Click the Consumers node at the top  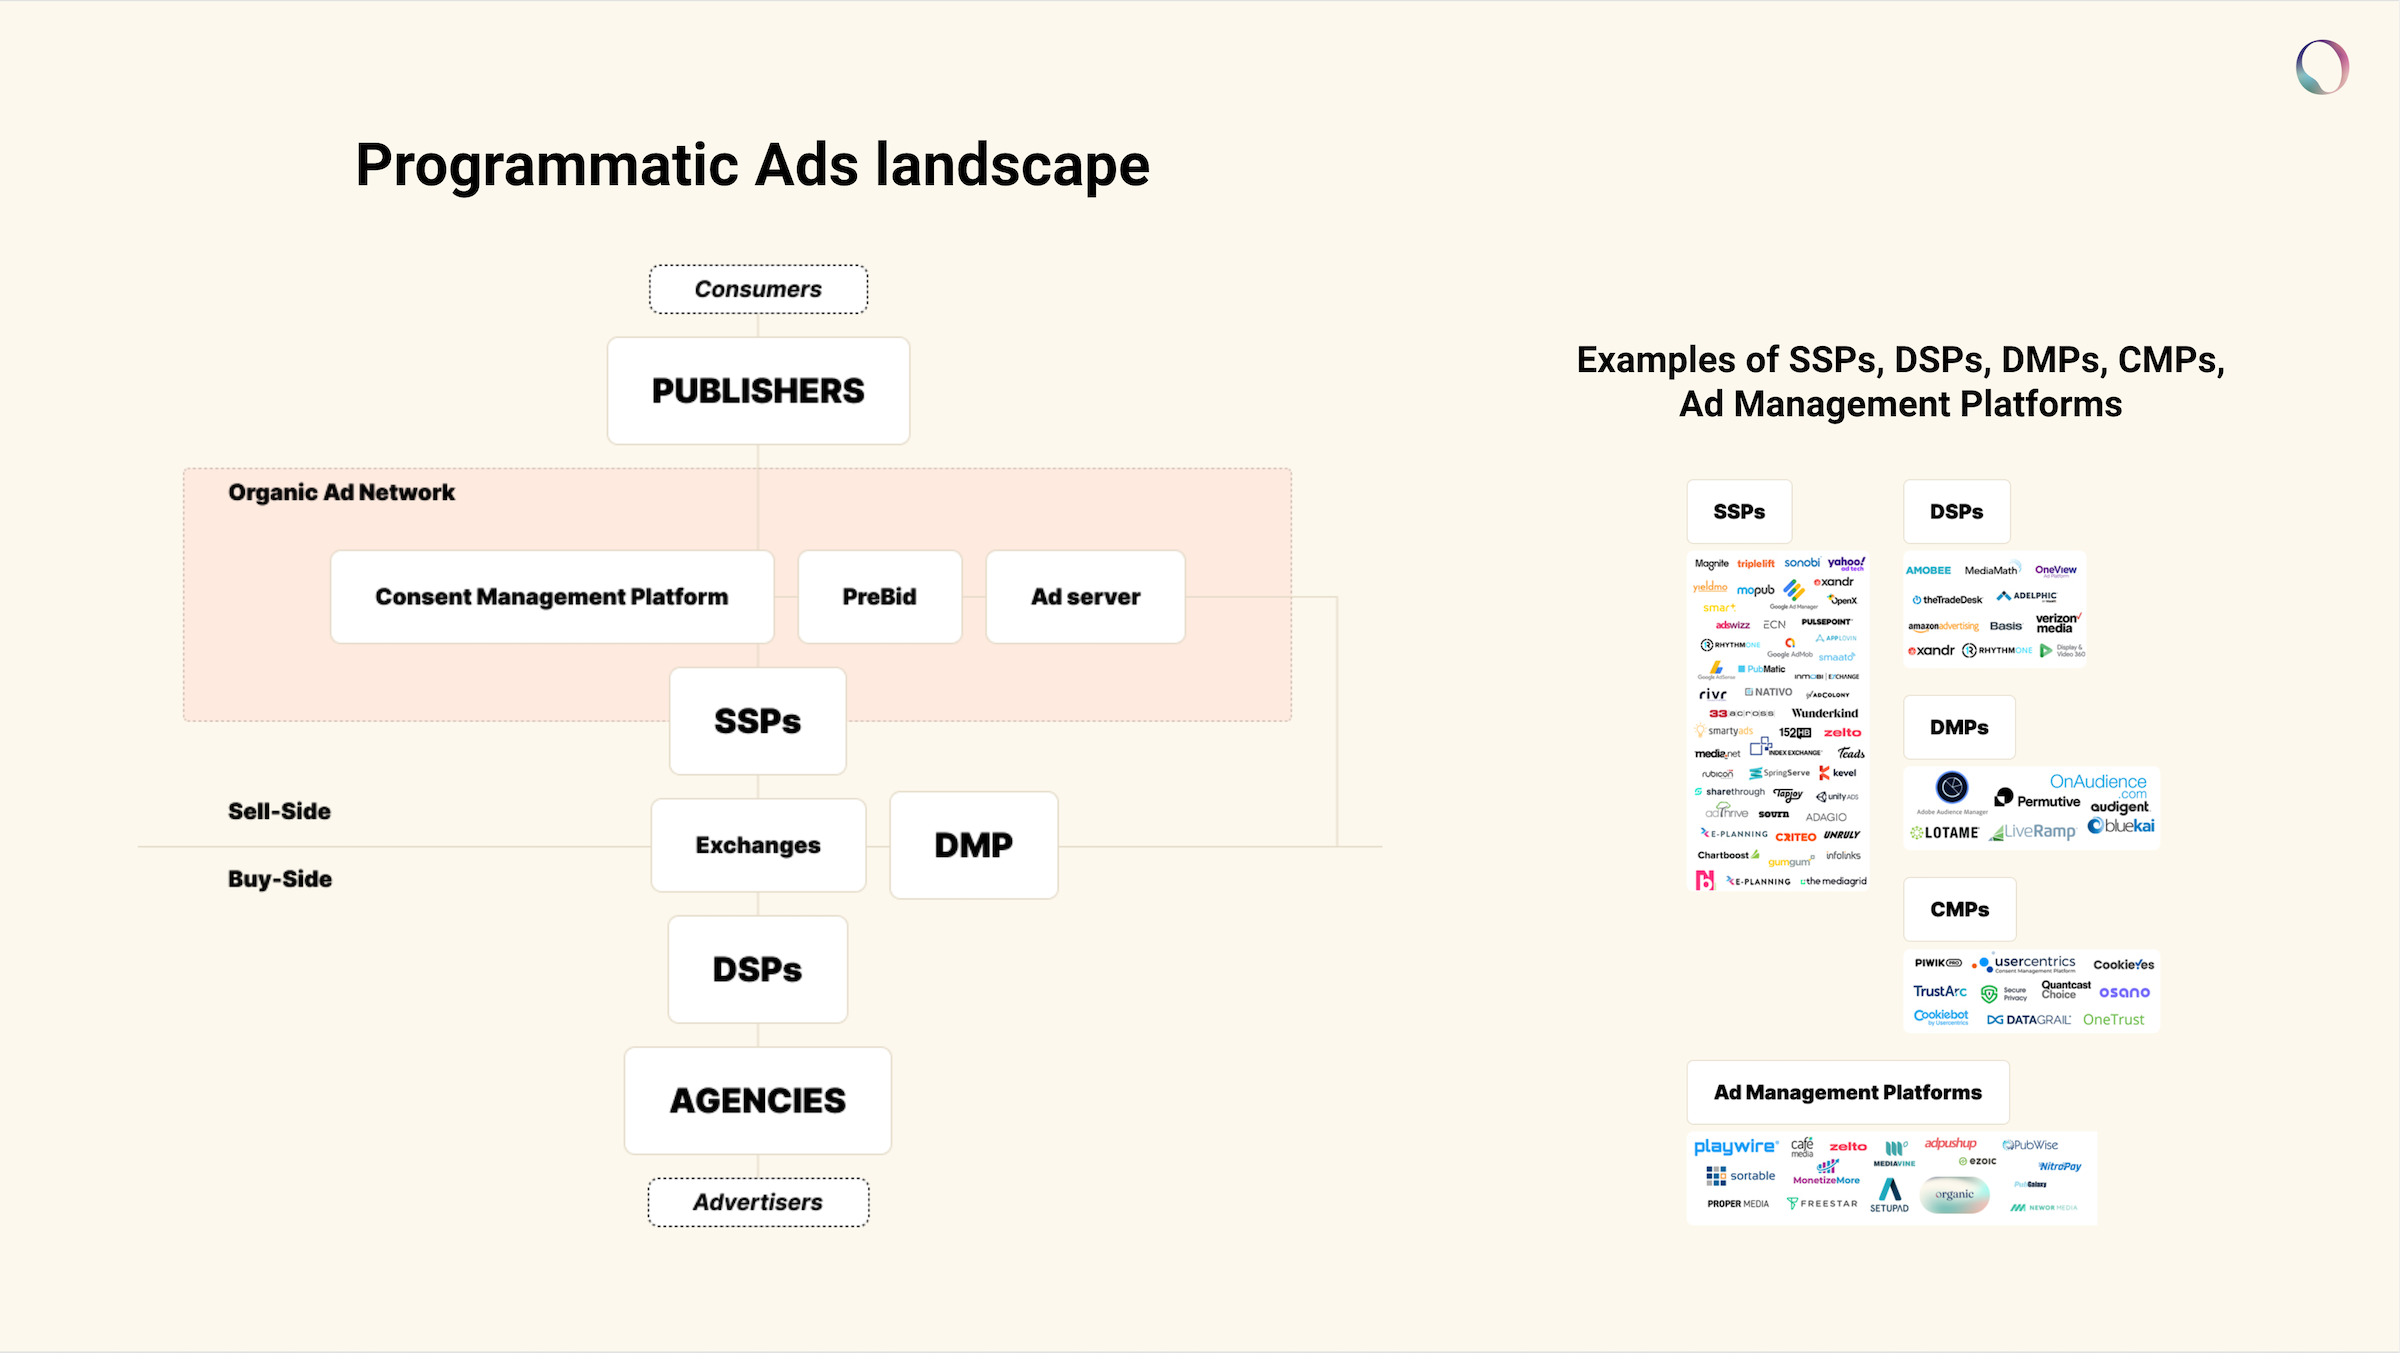tap(757, 288)
